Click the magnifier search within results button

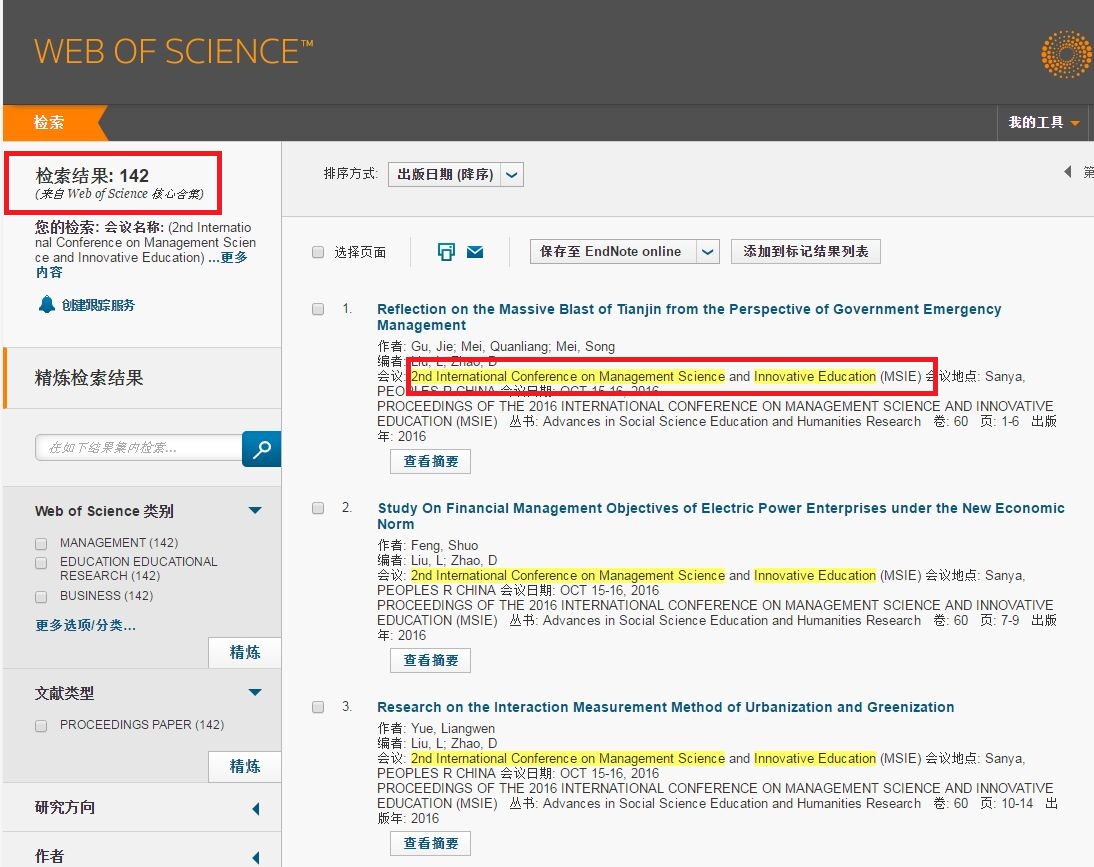[262, 449]
